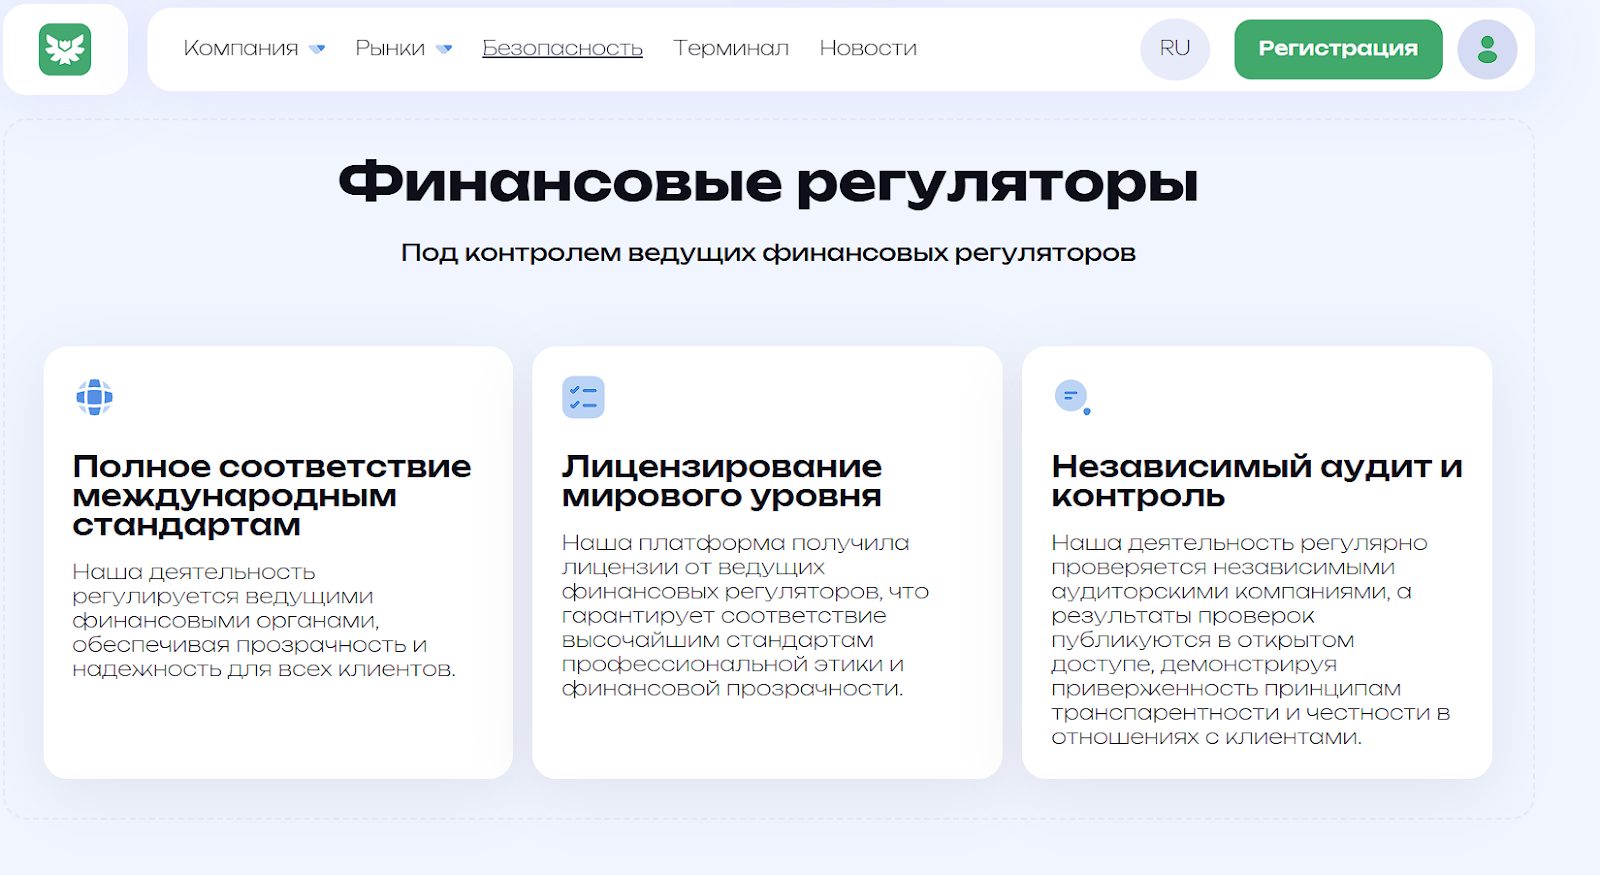Click the Регистрация button
The image size is (1600, 875).
coord(1338,49)
